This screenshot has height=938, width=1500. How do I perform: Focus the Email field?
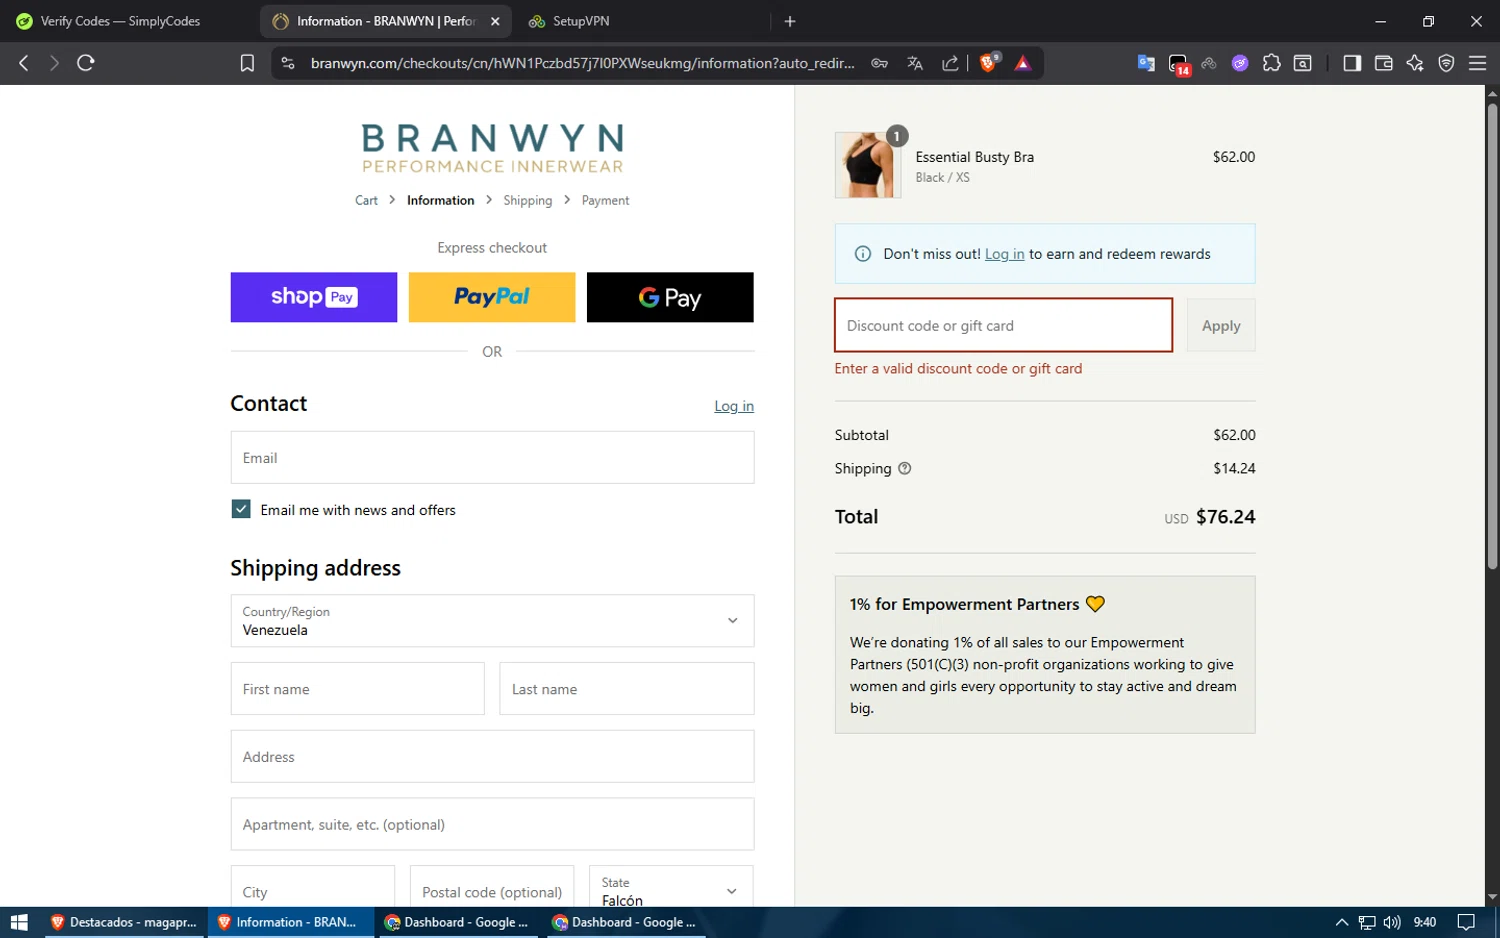tap(492, 457)
